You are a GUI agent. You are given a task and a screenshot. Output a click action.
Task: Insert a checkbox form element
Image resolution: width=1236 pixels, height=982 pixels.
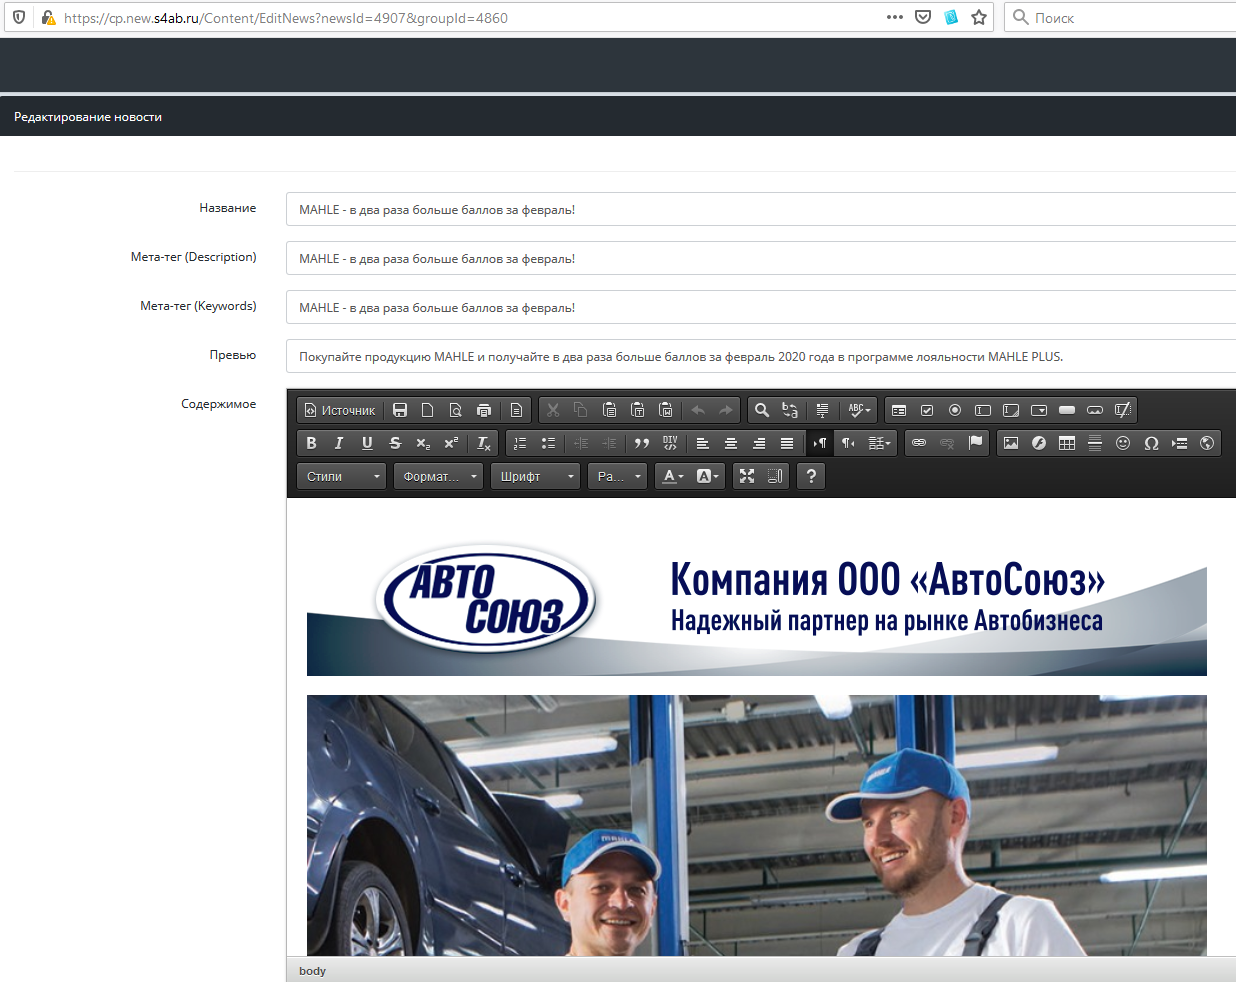coord(927,410)
